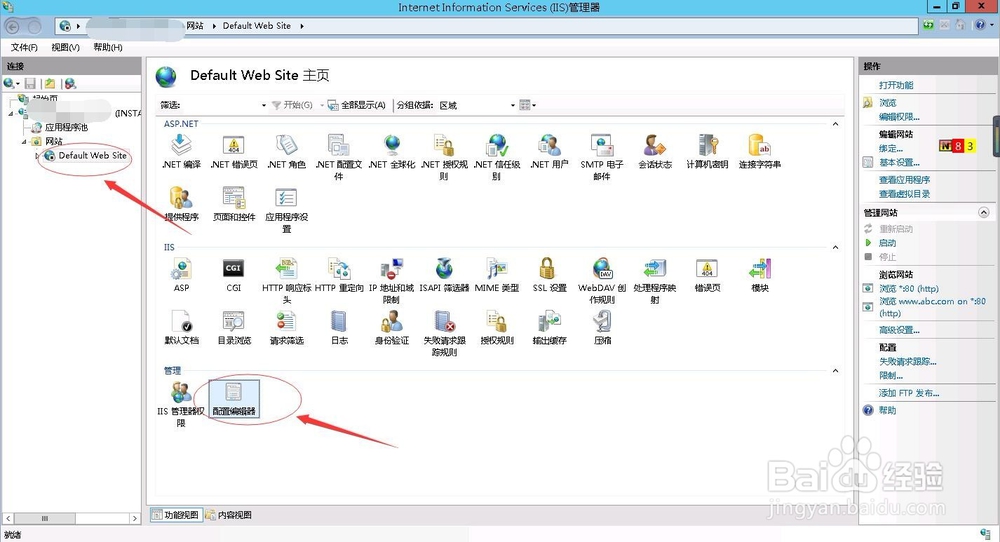Open the 目录浏览 feature

(x=234, y=328)
